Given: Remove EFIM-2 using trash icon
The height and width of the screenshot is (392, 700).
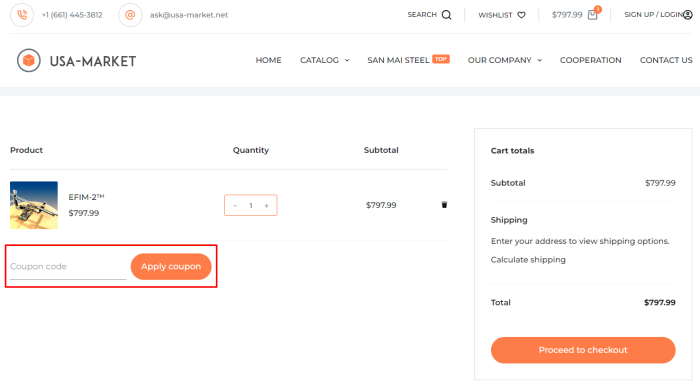Looking at the screenshot, I should pyautogui.click(x=444, y=205).
